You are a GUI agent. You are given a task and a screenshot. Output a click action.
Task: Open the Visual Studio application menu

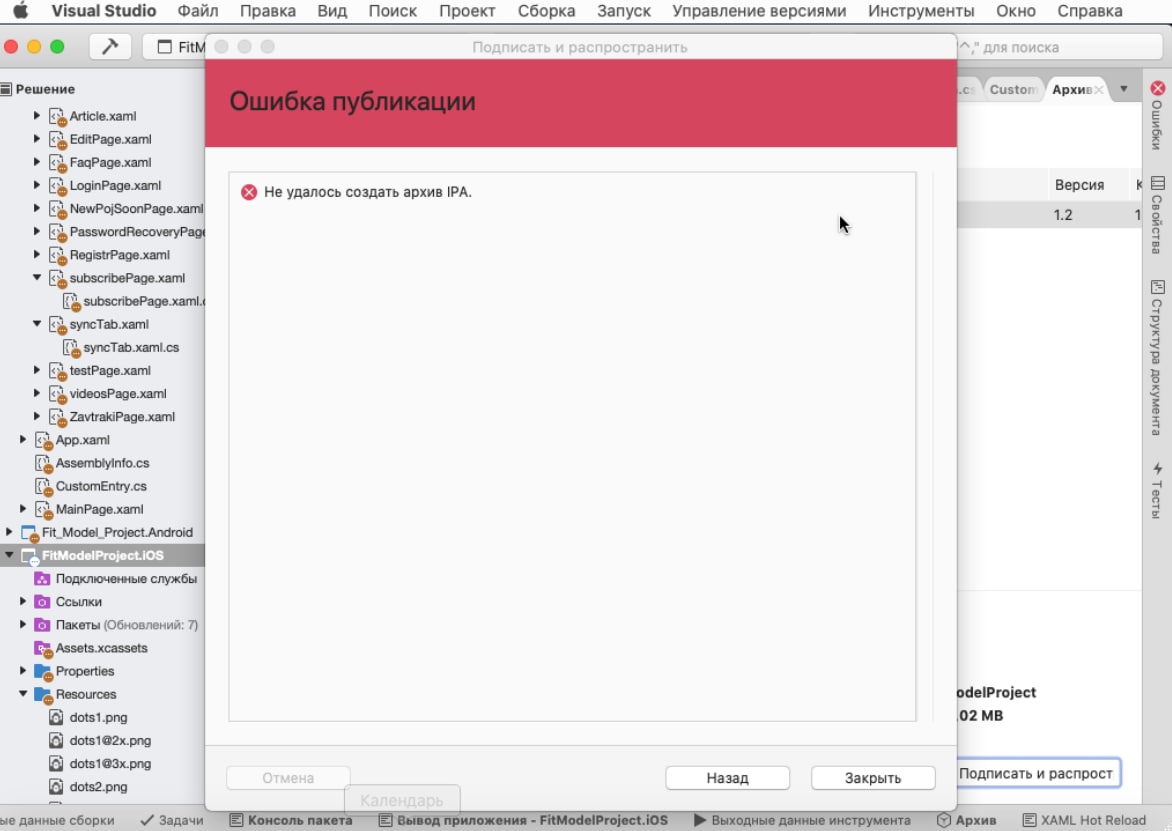pyautogui.click(x=103, y=10)
